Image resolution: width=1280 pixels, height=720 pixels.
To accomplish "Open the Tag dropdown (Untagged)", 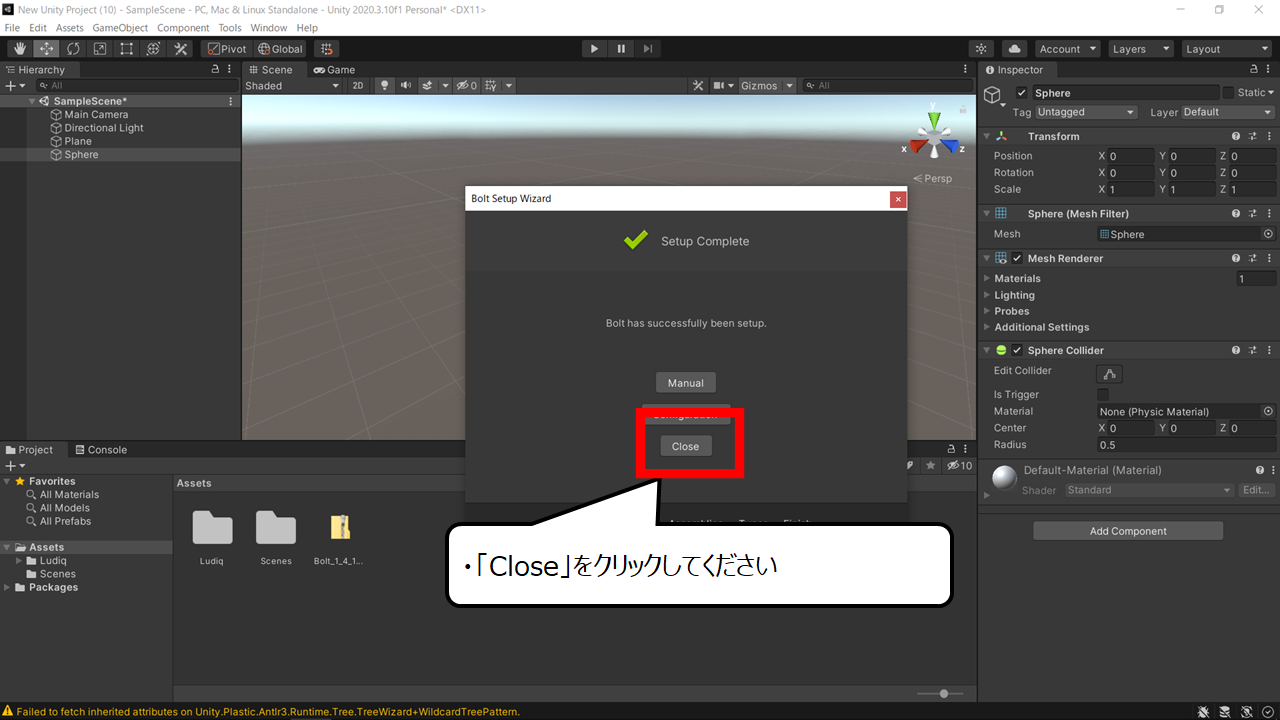I will pyautogui.click(x=1086, y=112).
